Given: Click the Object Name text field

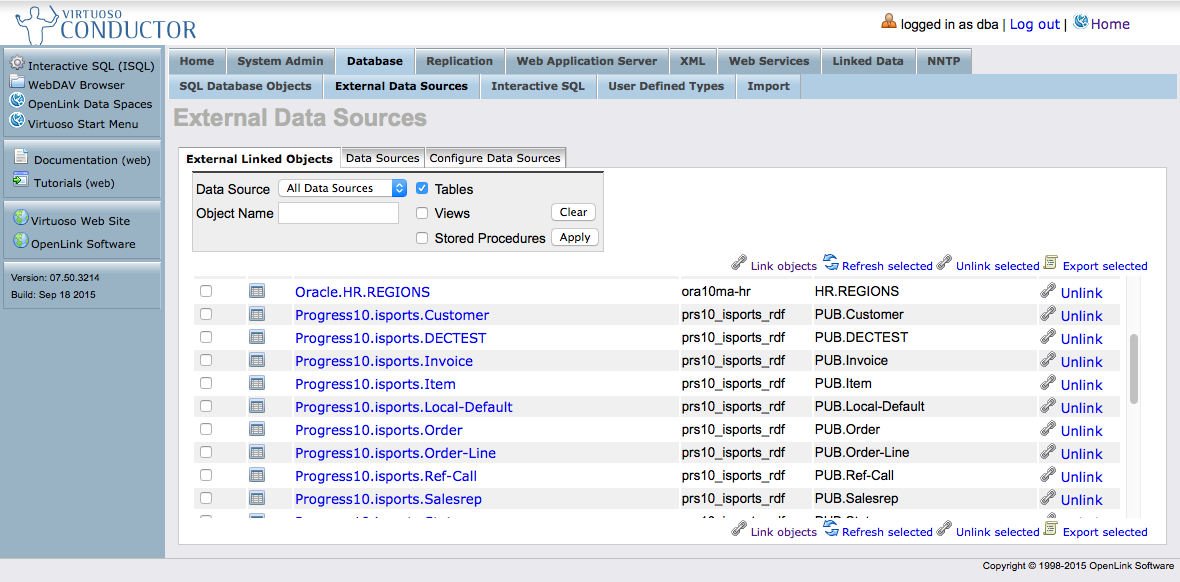Looking at the screenshot, I should [338, 213].
